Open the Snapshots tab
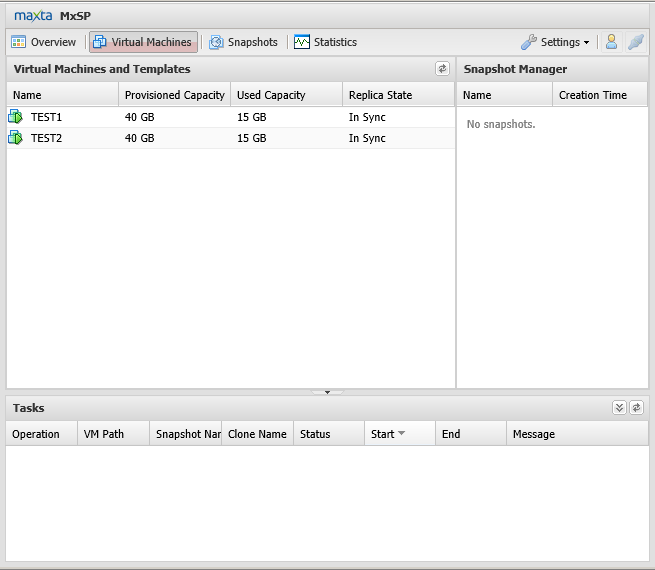 point(244,42)
